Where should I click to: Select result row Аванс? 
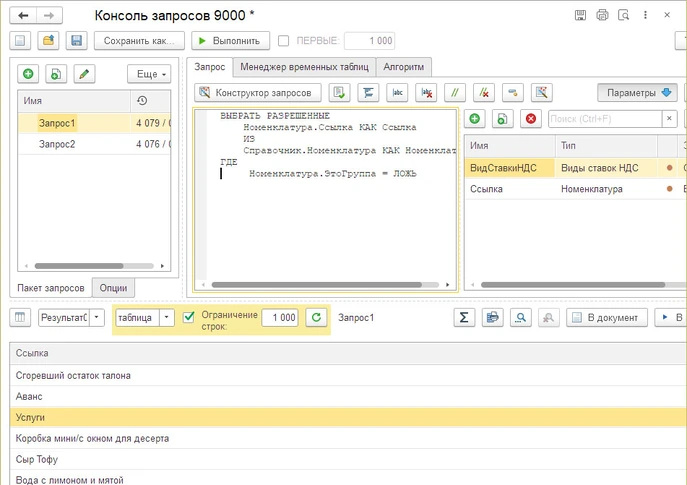[348, 396]
